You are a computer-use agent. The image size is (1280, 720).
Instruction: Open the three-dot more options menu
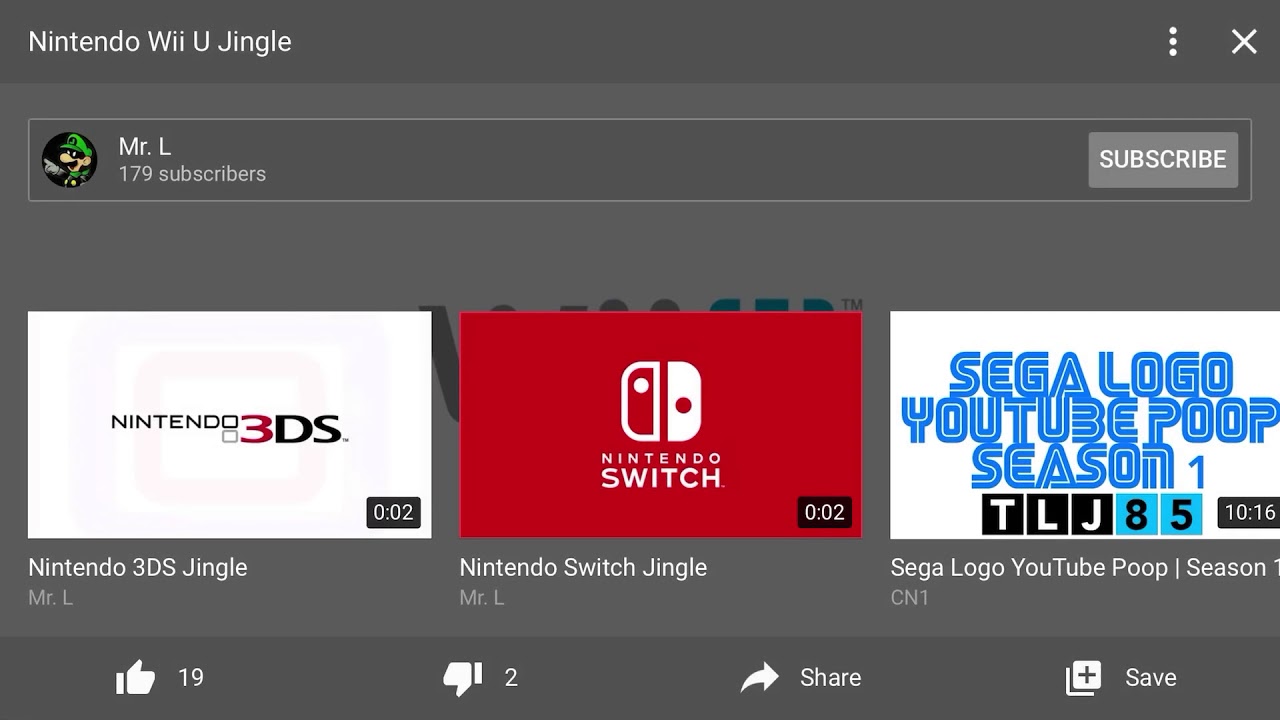pyautogui.click(x=1173, y=41)
